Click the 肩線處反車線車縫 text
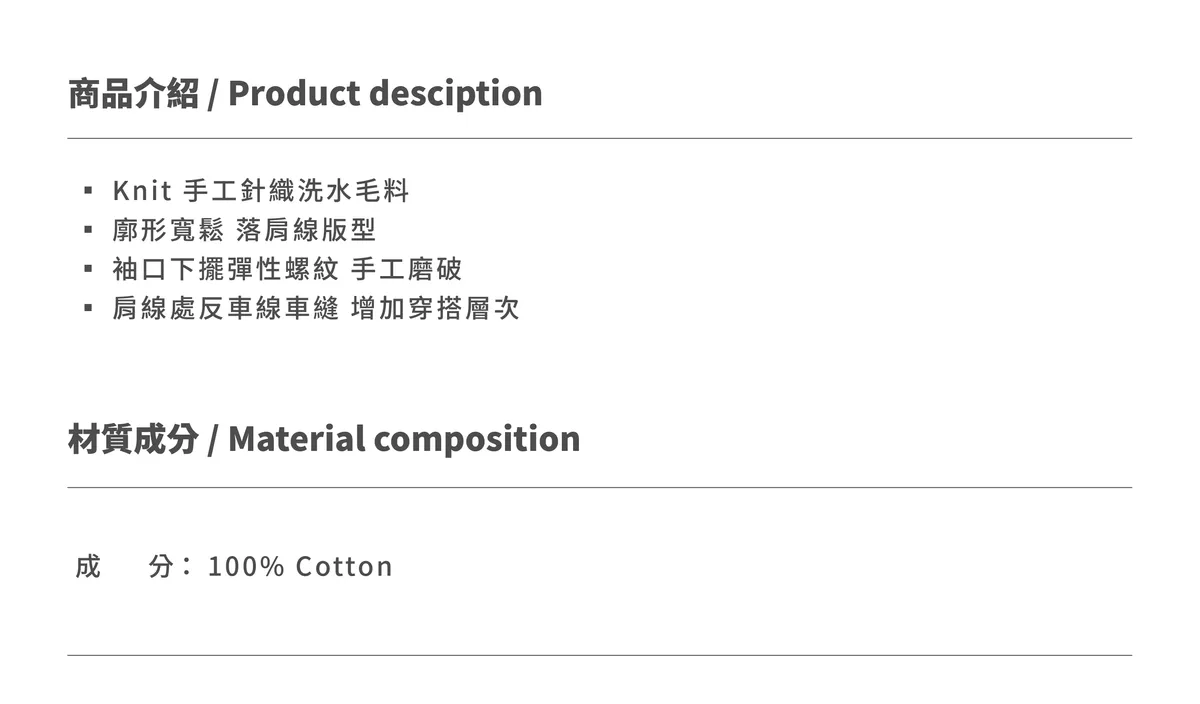1200x704 pixels. pos(226,308)
